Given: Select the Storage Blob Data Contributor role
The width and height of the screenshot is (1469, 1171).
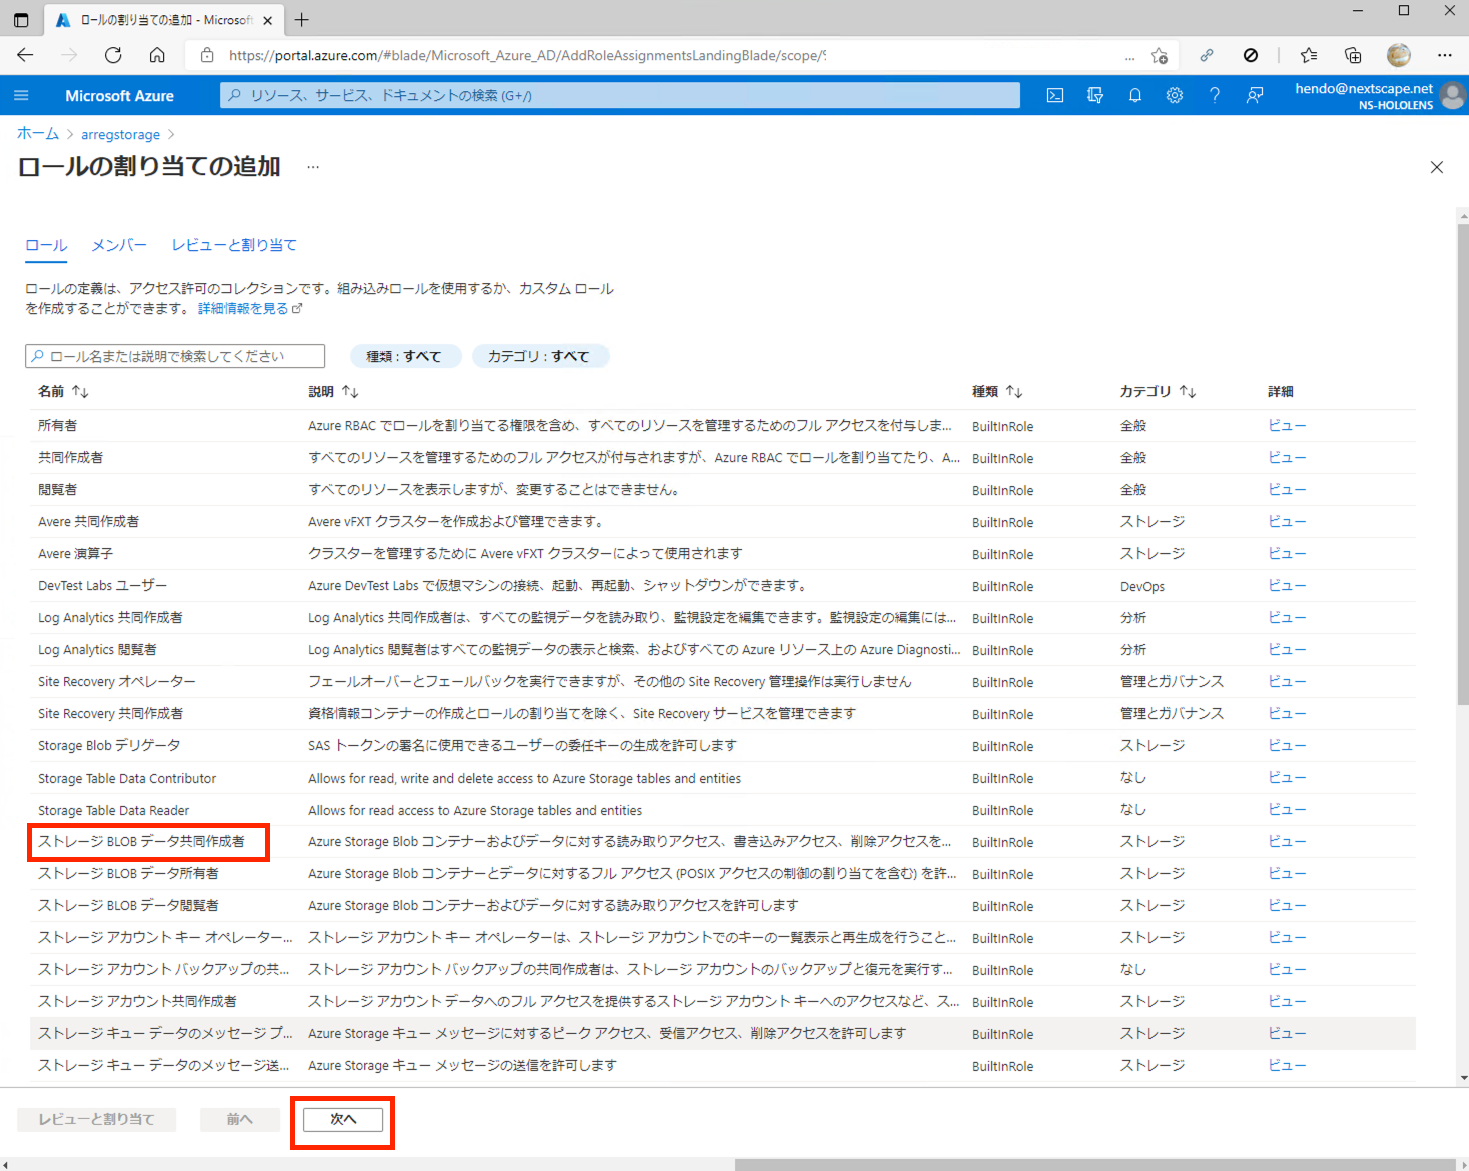Looking at the screenshot, I should coord(141,842).
